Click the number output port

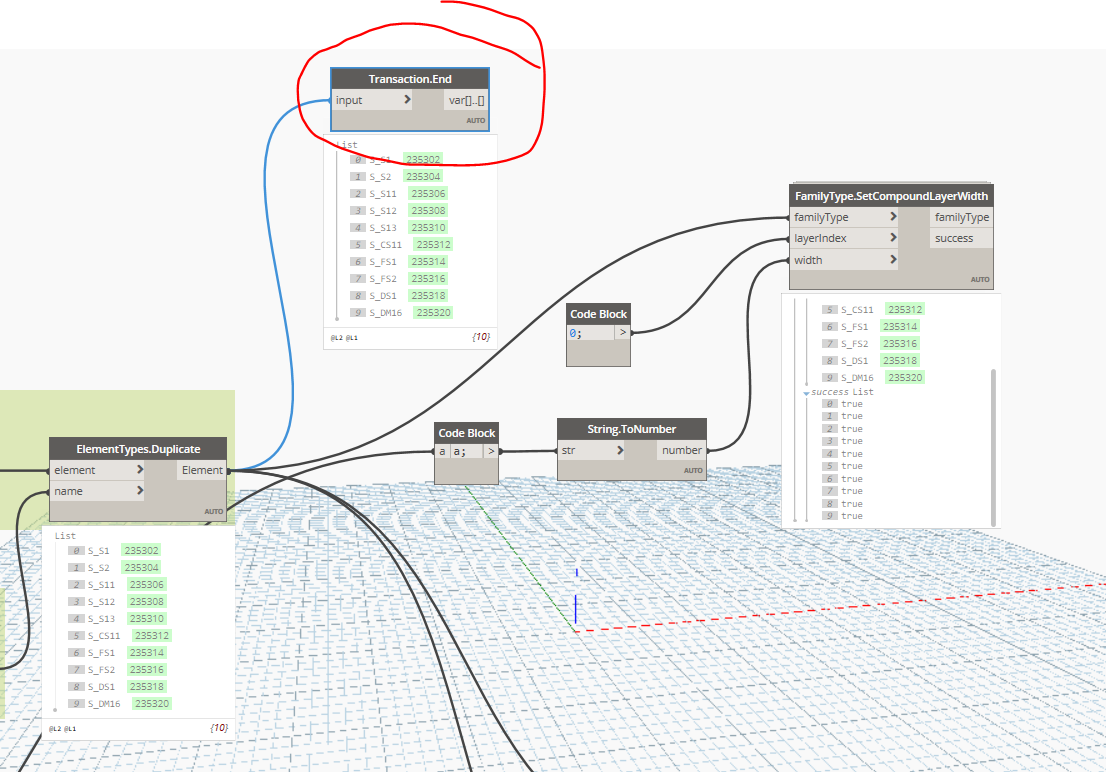point(681,450)
